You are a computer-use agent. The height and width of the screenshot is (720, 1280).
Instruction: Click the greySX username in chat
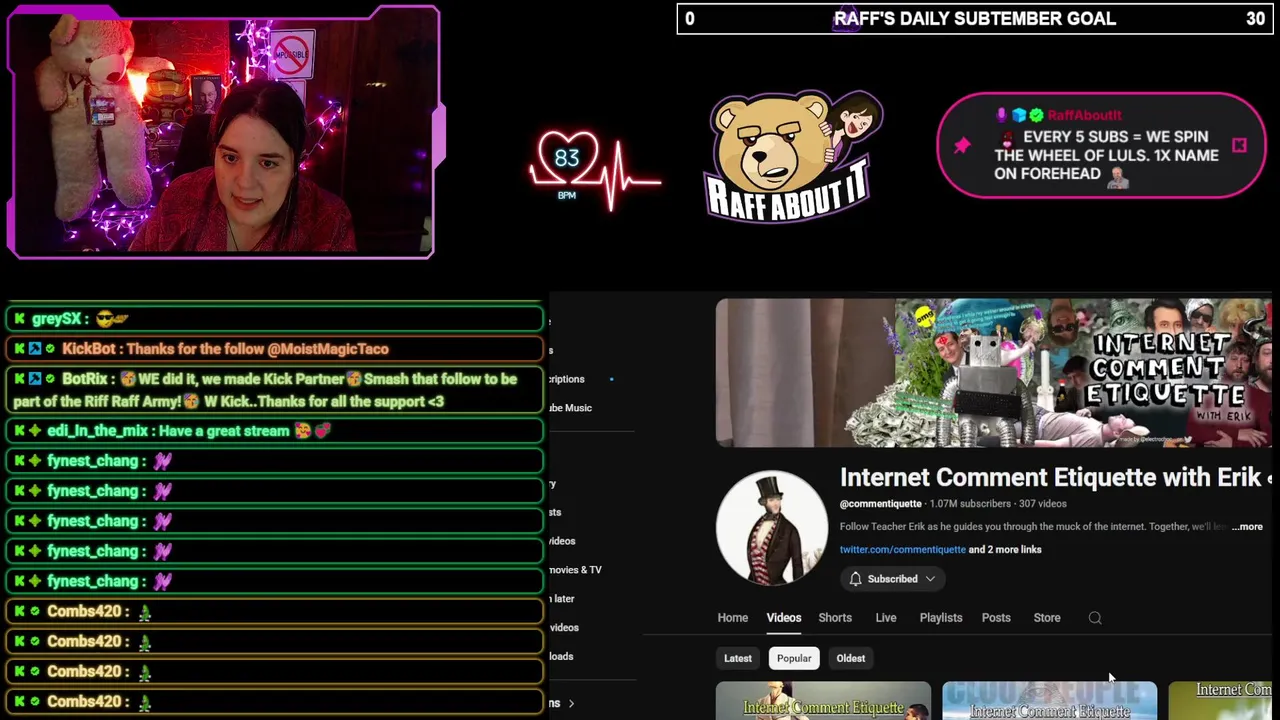pyautogui.click(x=56, y=319)
